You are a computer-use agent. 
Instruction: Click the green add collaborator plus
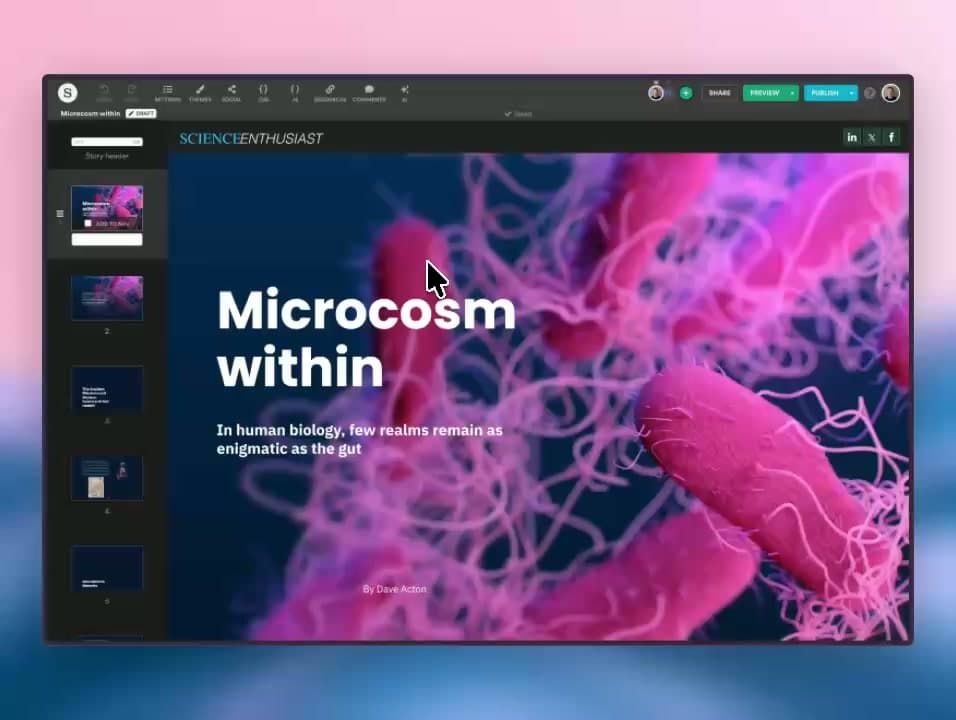pyautogui.click(x=686, y=93)
